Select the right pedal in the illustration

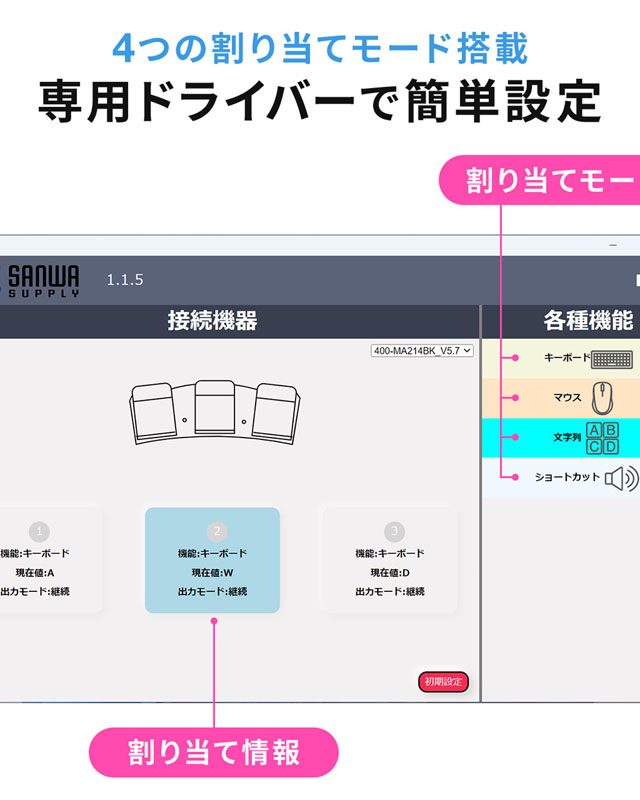[x=273, y=409]
